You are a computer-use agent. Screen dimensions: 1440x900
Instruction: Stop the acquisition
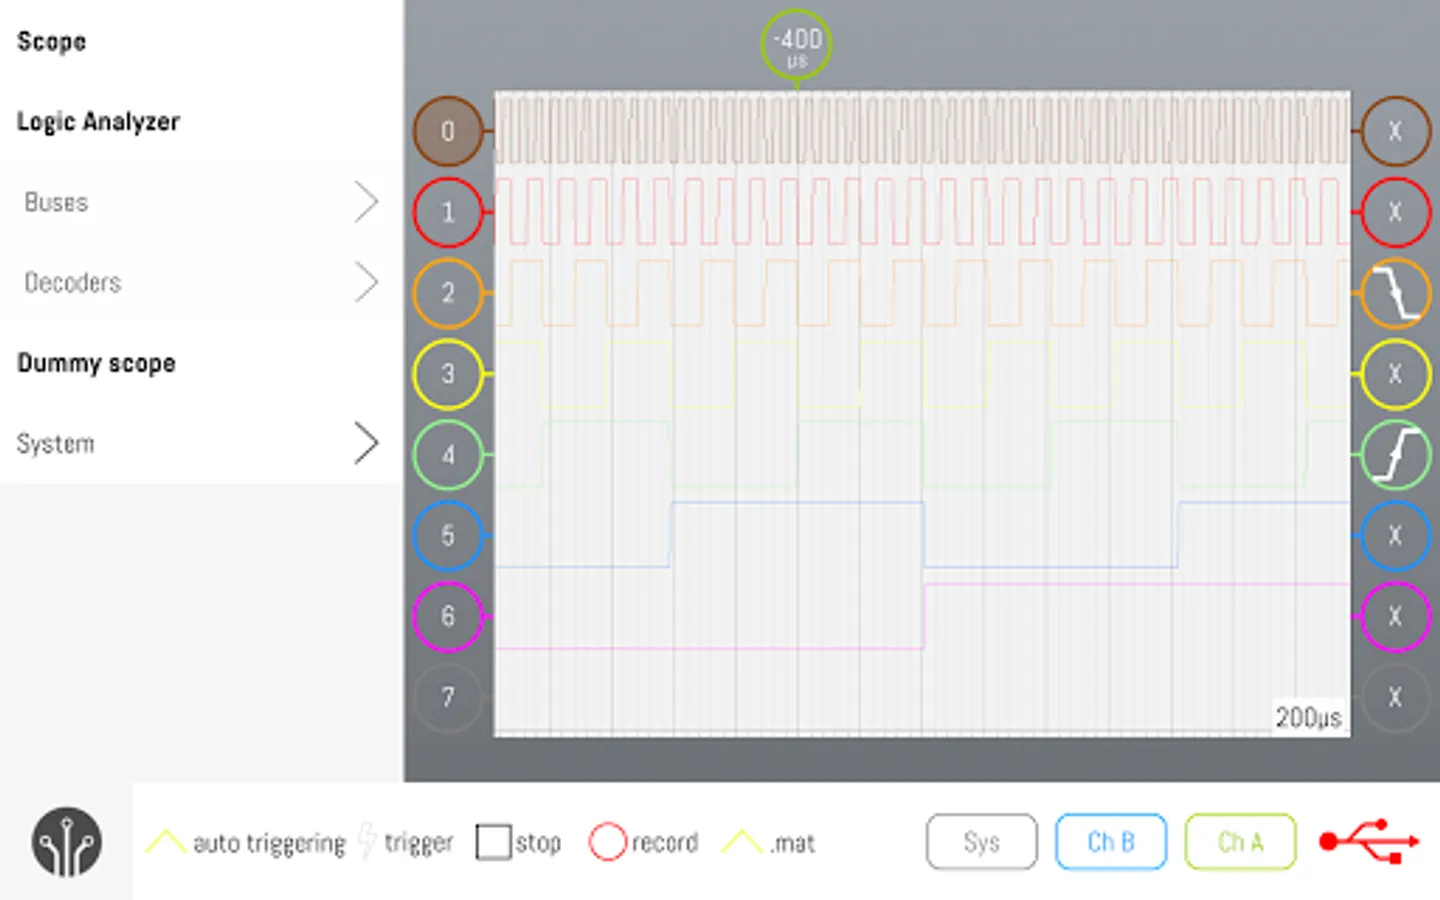[x=518, y=842]
